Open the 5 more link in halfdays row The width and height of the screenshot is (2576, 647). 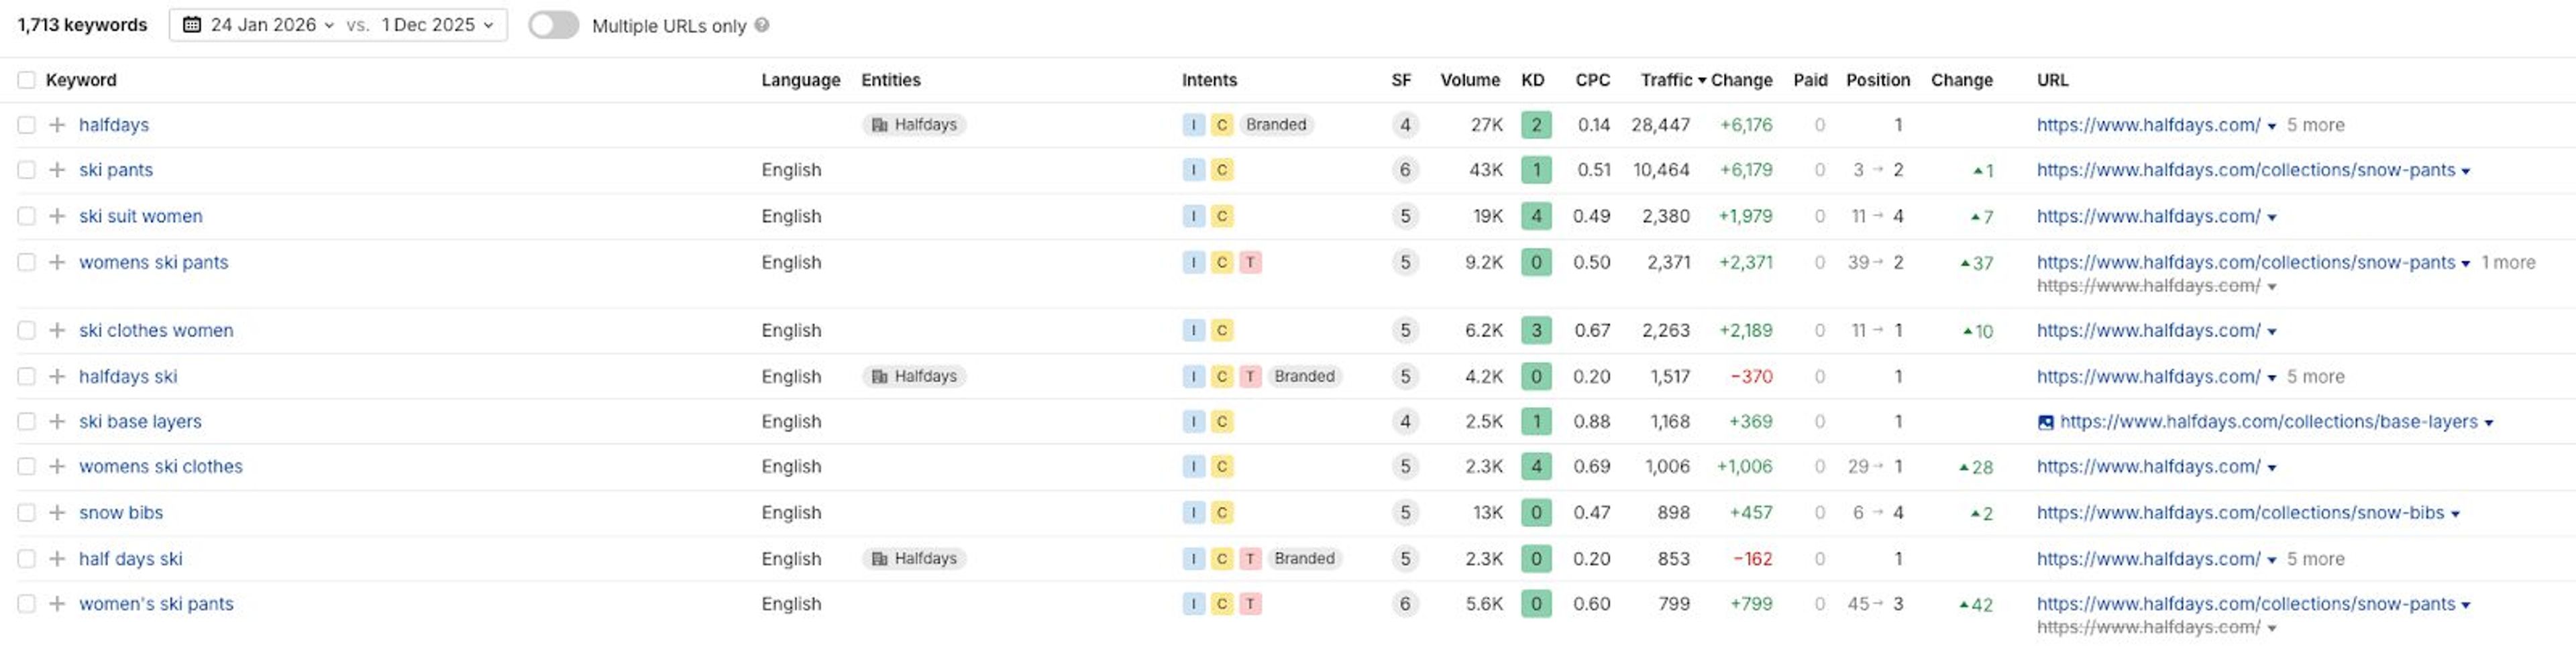(x=2315, y=124)
